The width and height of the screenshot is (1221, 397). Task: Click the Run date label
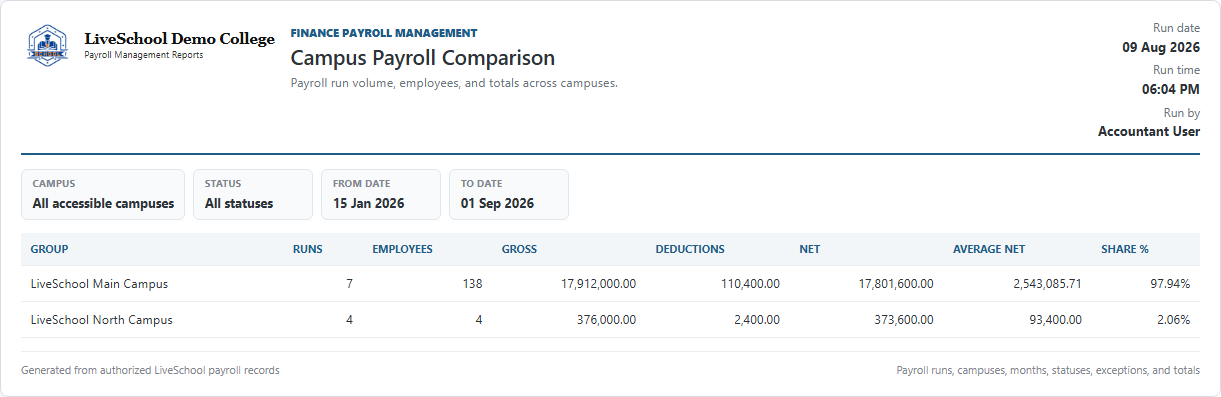[1177, 28]
